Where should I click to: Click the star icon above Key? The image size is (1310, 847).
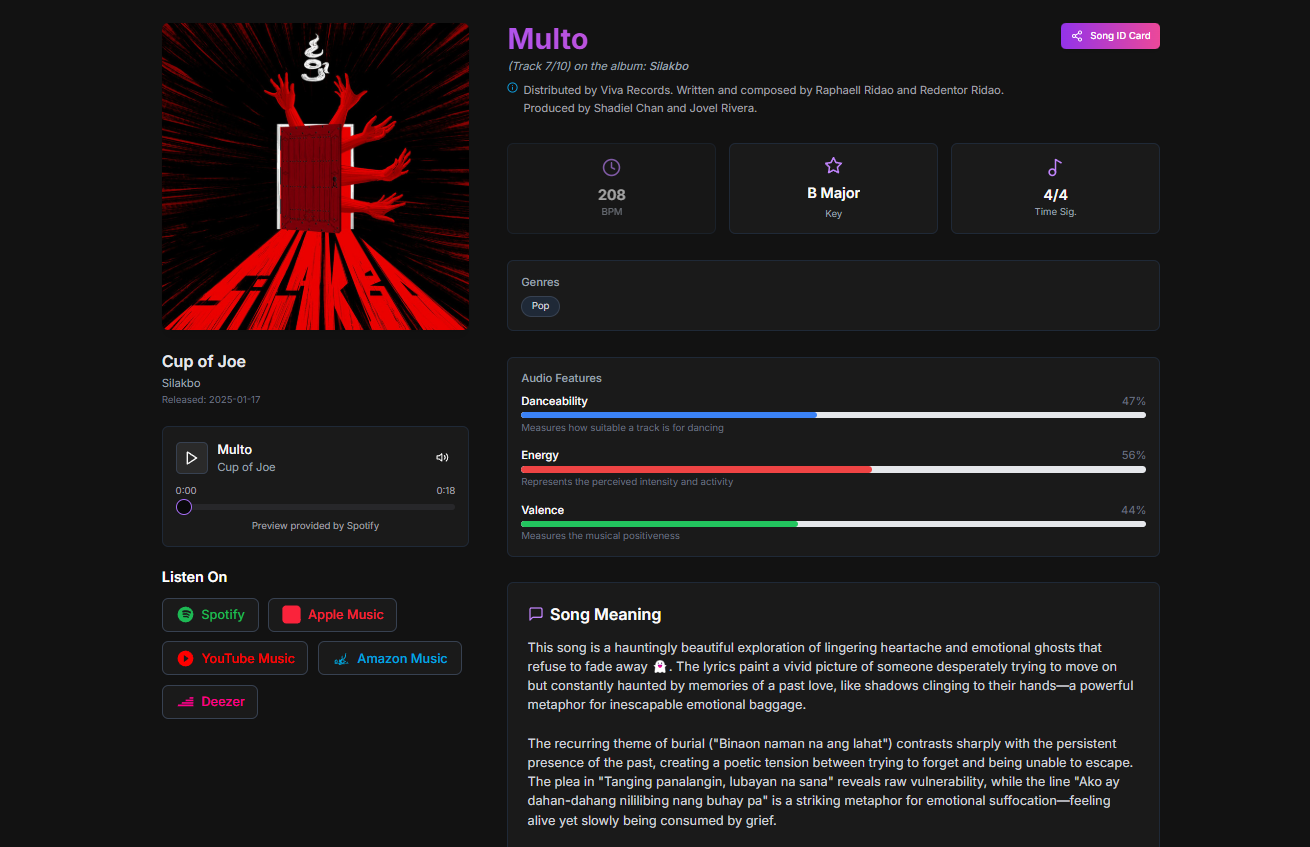(833, 165)
